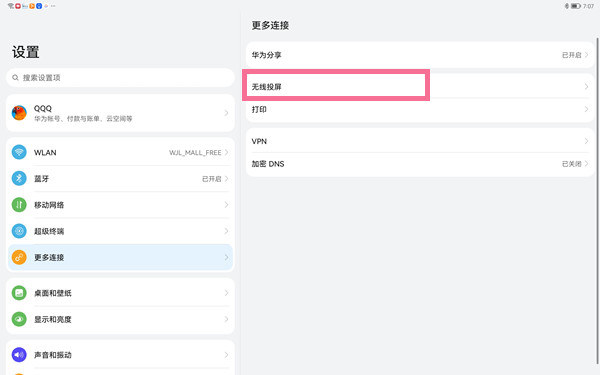Open WJL_MALL_FREE network label
The height and width of the screenshot is (375, 600).
click(195, 153)
